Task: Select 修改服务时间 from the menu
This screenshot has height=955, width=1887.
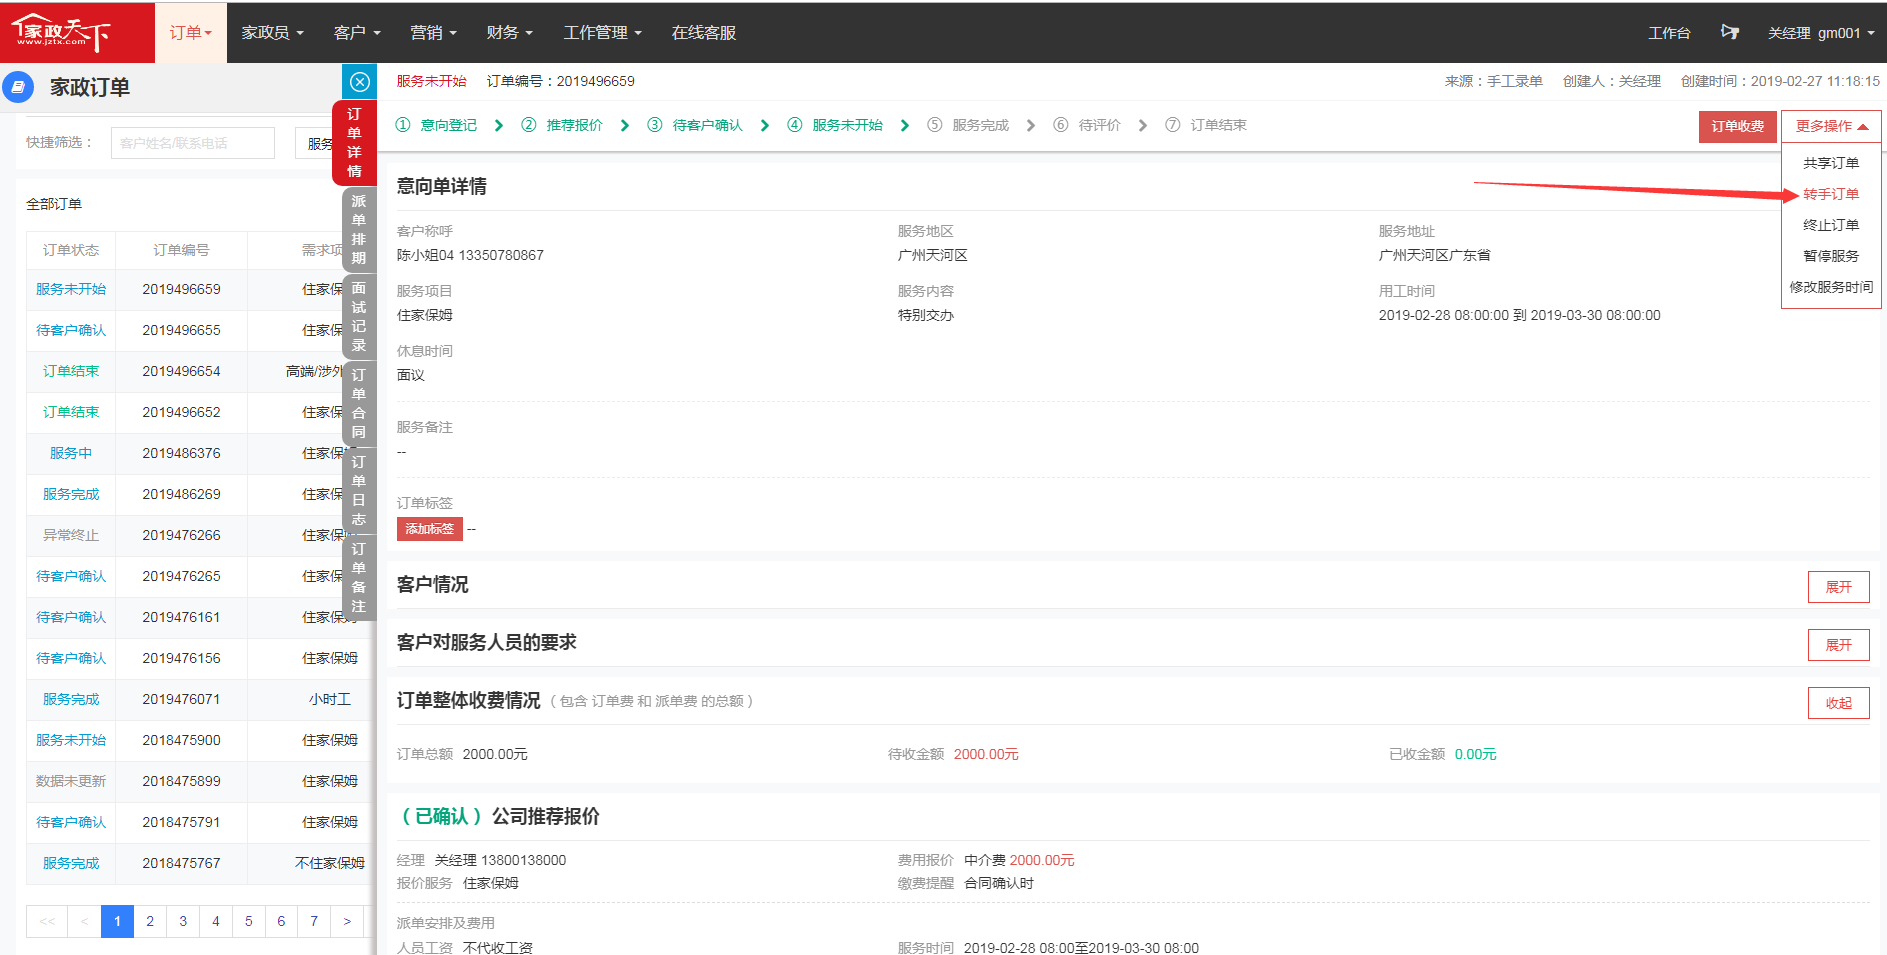Action: pos(1831,287)
